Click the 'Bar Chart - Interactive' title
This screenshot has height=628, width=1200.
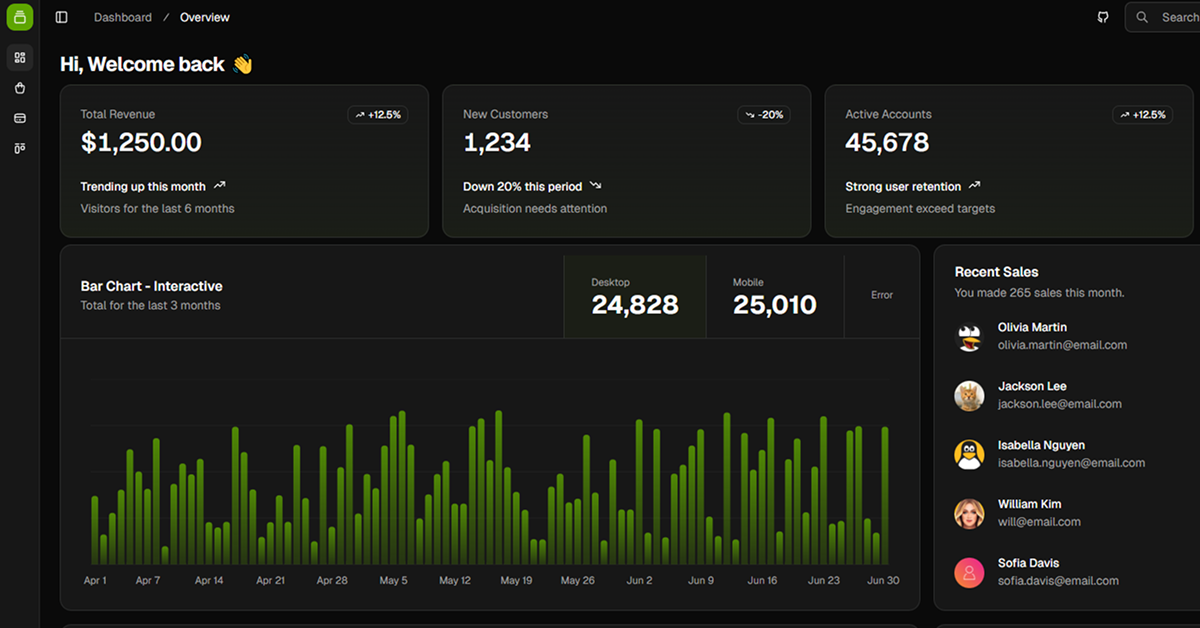[x=152, y=287]
